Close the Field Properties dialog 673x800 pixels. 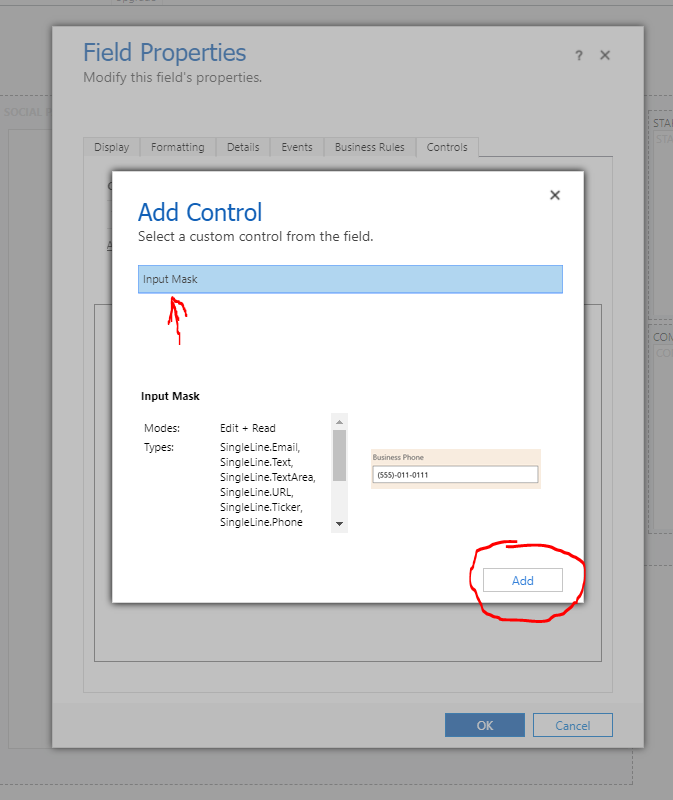(x=605, y=56)
